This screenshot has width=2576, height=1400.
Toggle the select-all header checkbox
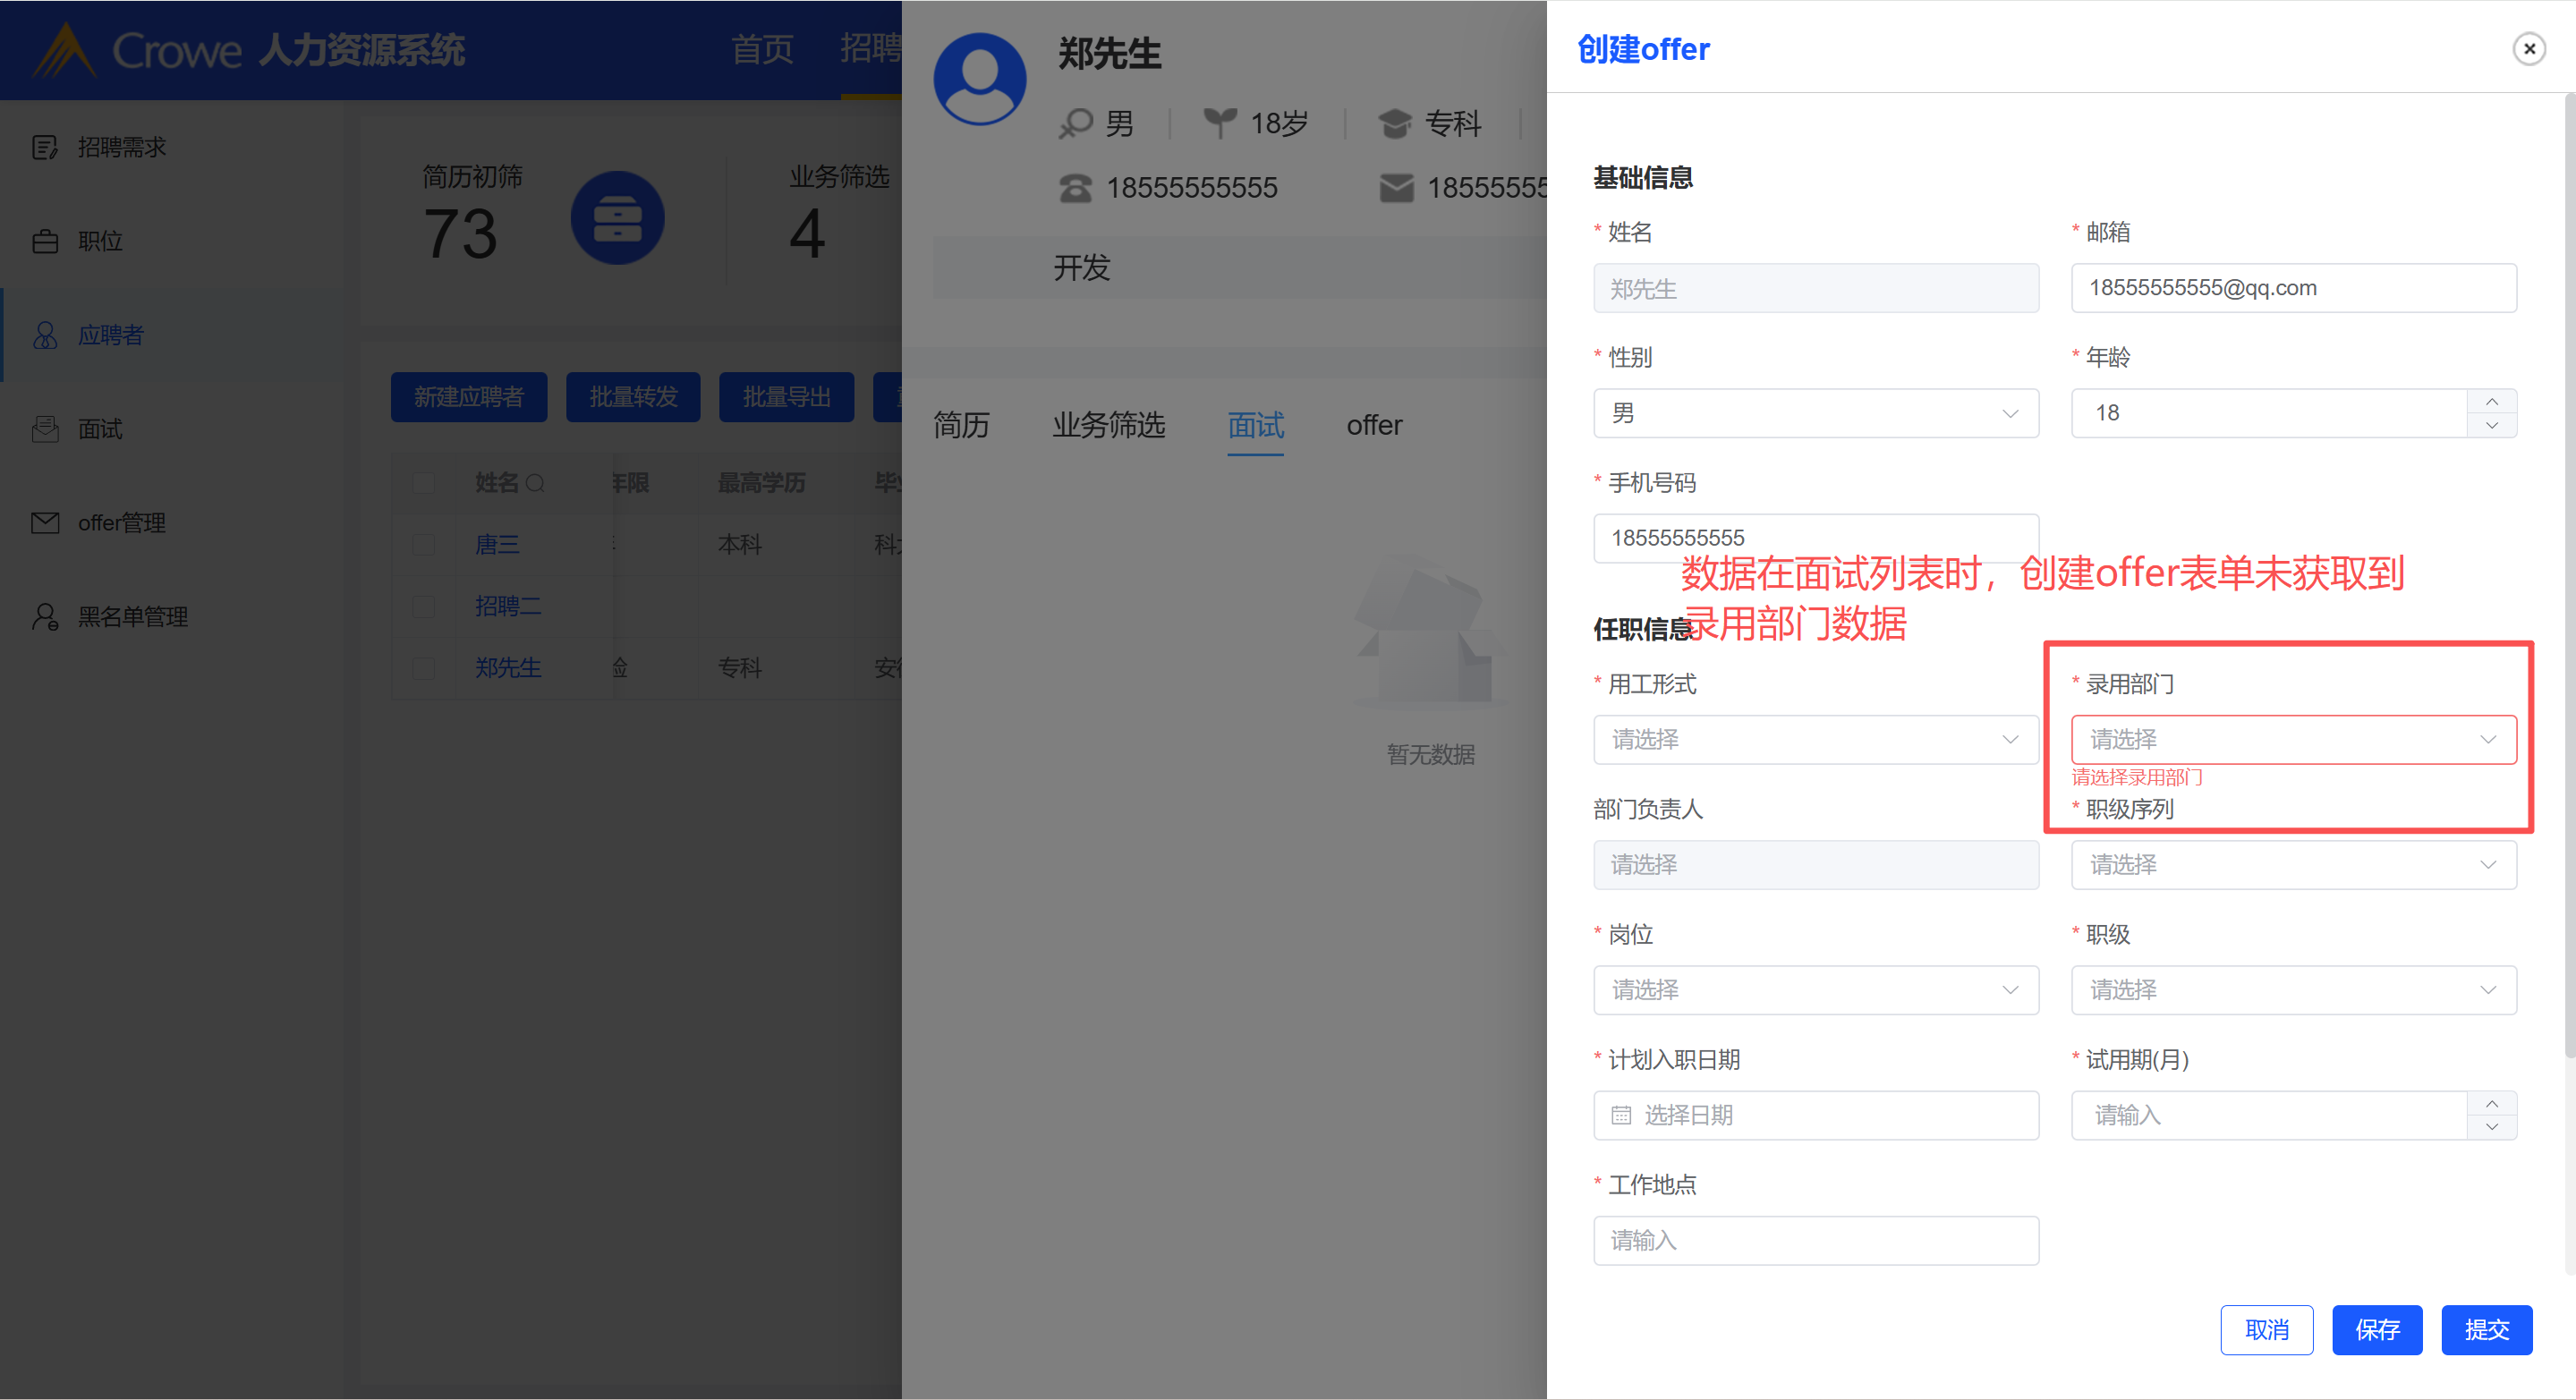[x=423, y=483]
